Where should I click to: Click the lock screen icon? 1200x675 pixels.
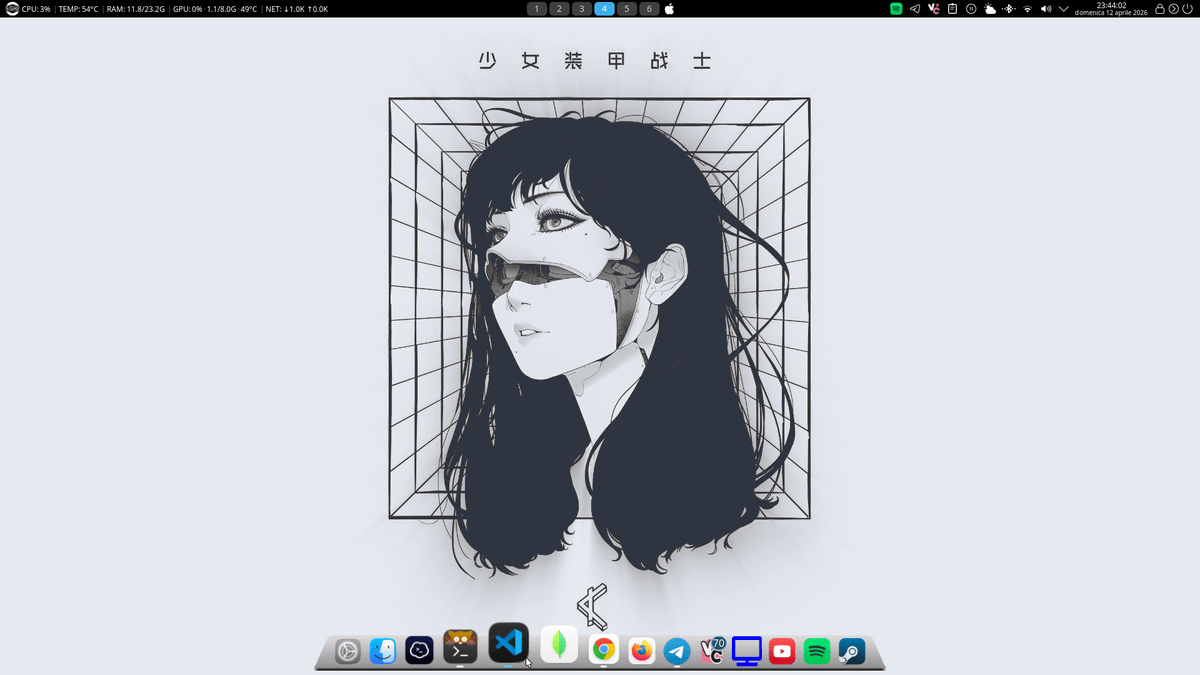pyautogui.click(x=1160, y=9)
